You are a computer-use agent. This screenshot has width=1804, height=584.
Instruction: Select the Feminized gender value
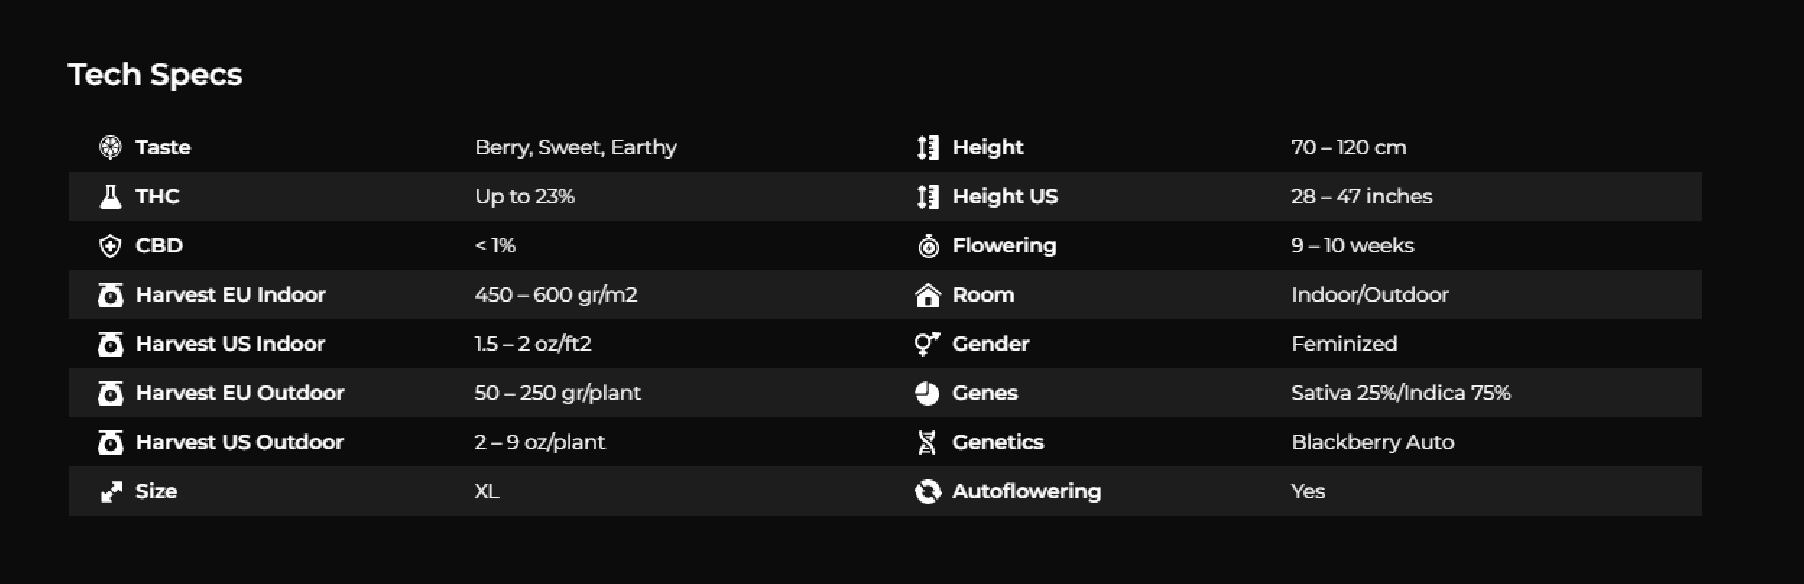pyautogui.click(x=1344, y=343)
